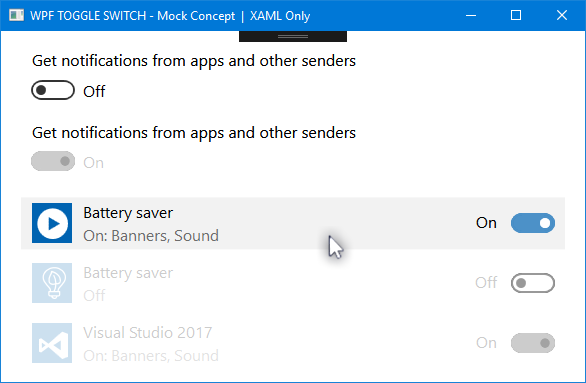Click the dark grip handle at the top center

tap(293, 36)
